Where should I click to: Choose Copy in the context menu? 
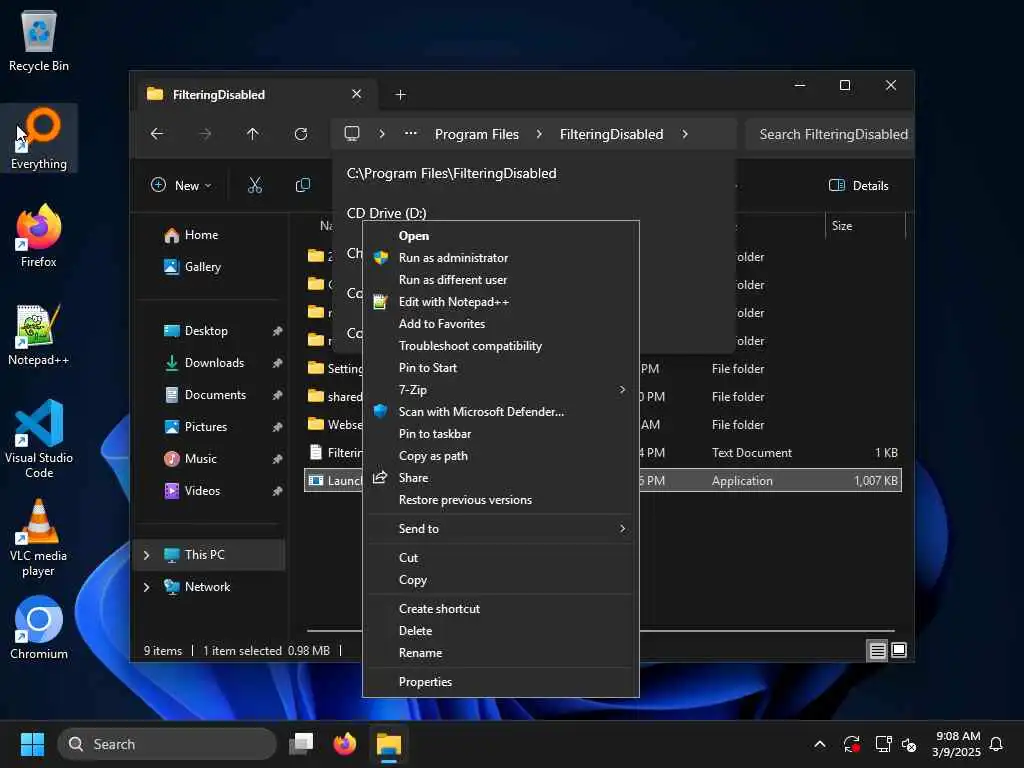(500, 580)
